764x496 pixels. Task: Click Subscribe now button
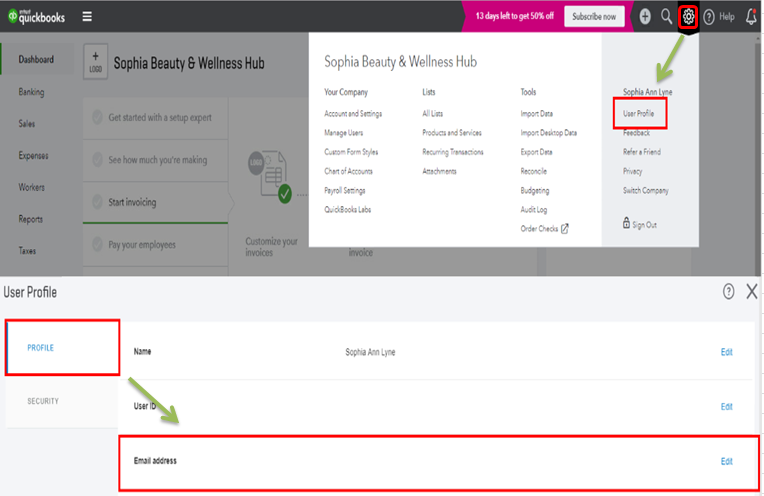[594, 17]
